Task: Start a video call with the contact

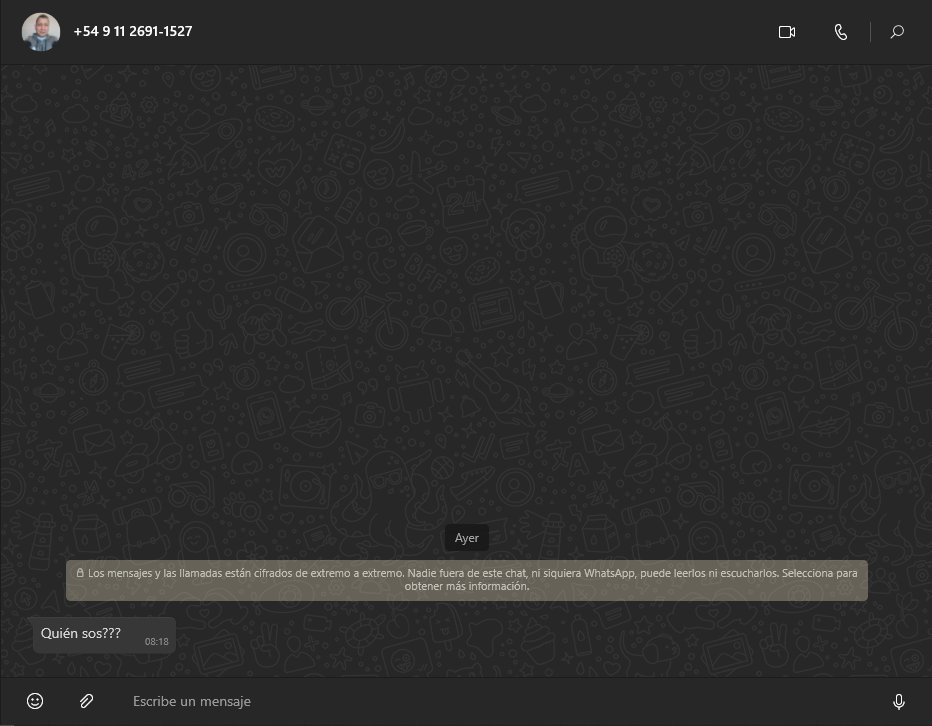Action: (787, 32)
